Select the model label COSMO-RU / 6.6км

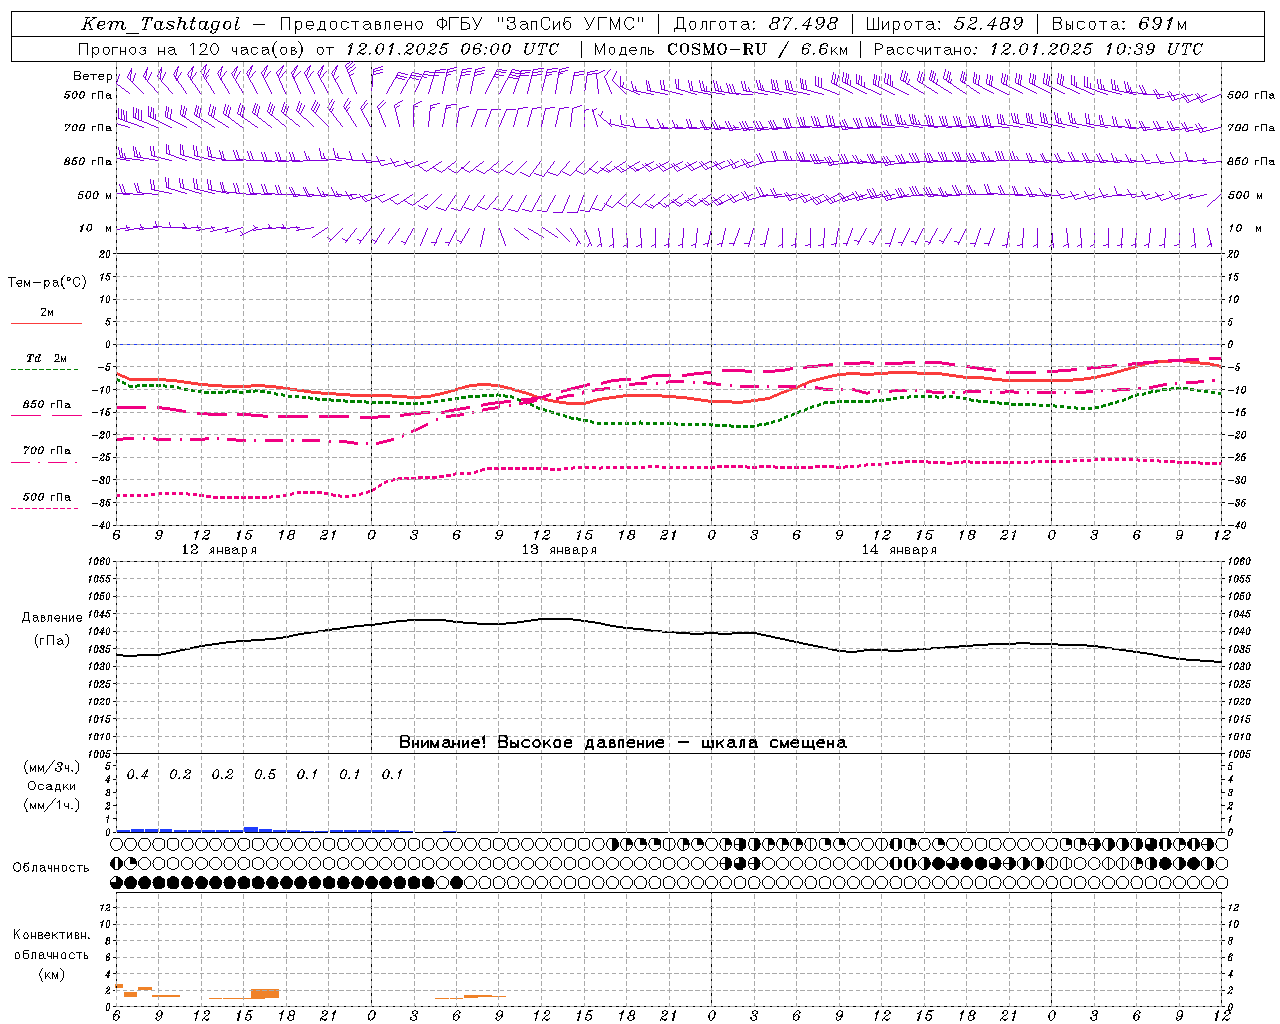click(758, 49)
